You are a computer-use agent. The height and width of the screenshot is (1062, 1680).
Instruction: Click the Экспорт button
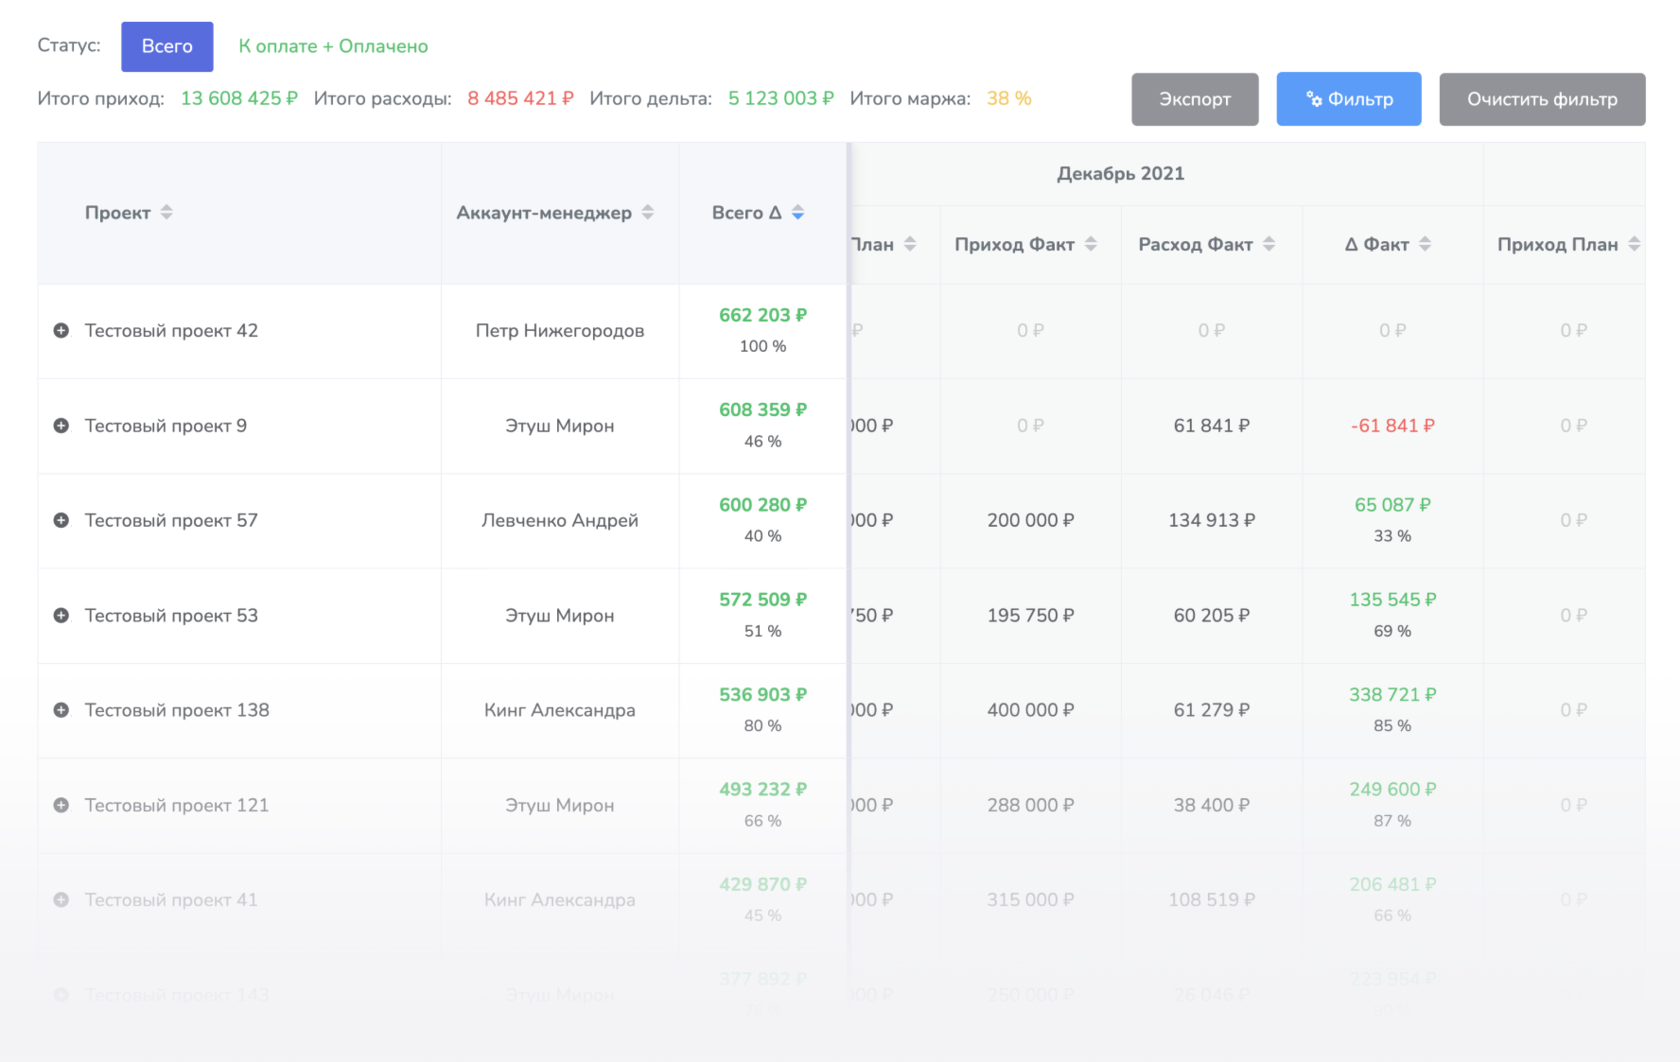click(x=1194, y=99)
